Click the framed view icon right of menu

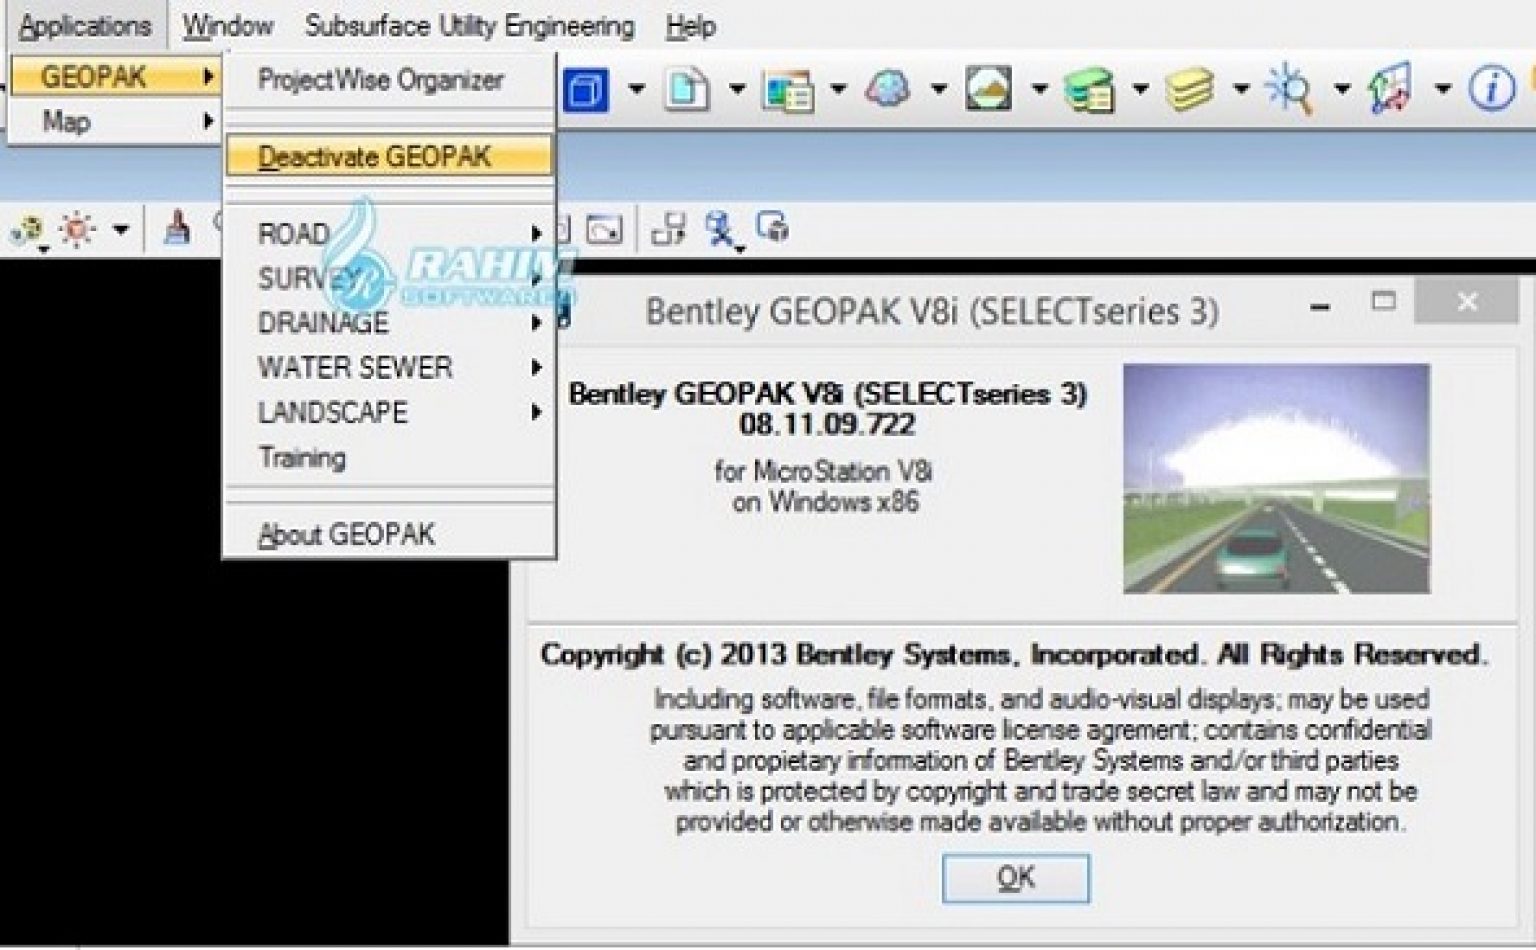603,230
